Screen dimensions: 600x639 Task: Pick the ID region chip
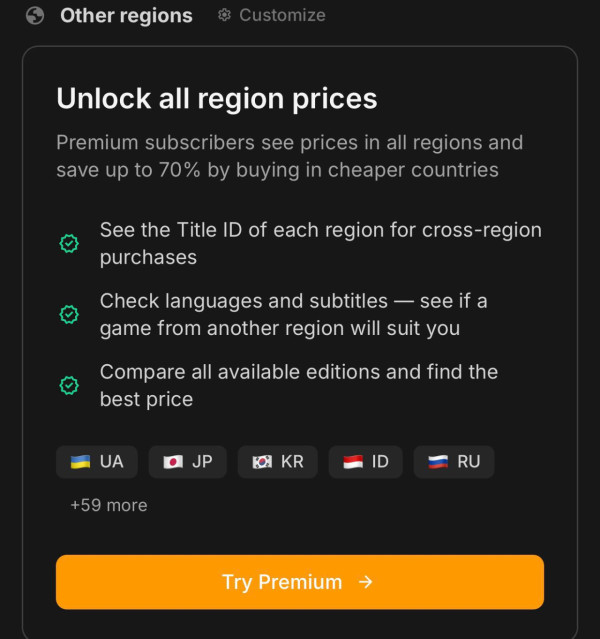coord(366,462)
